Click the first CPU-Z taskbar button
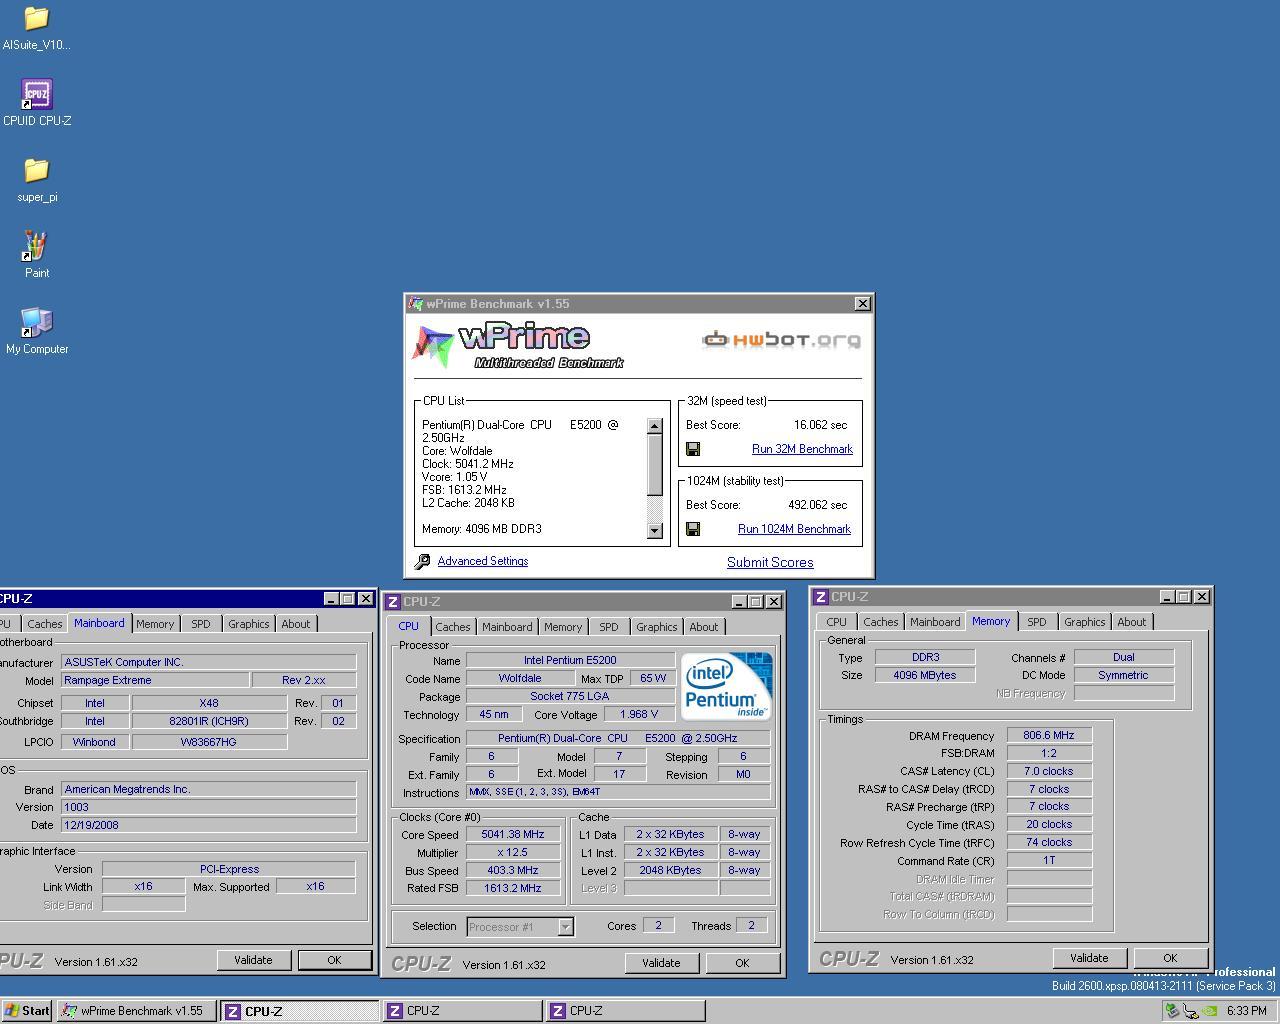 pos(299,1011)
